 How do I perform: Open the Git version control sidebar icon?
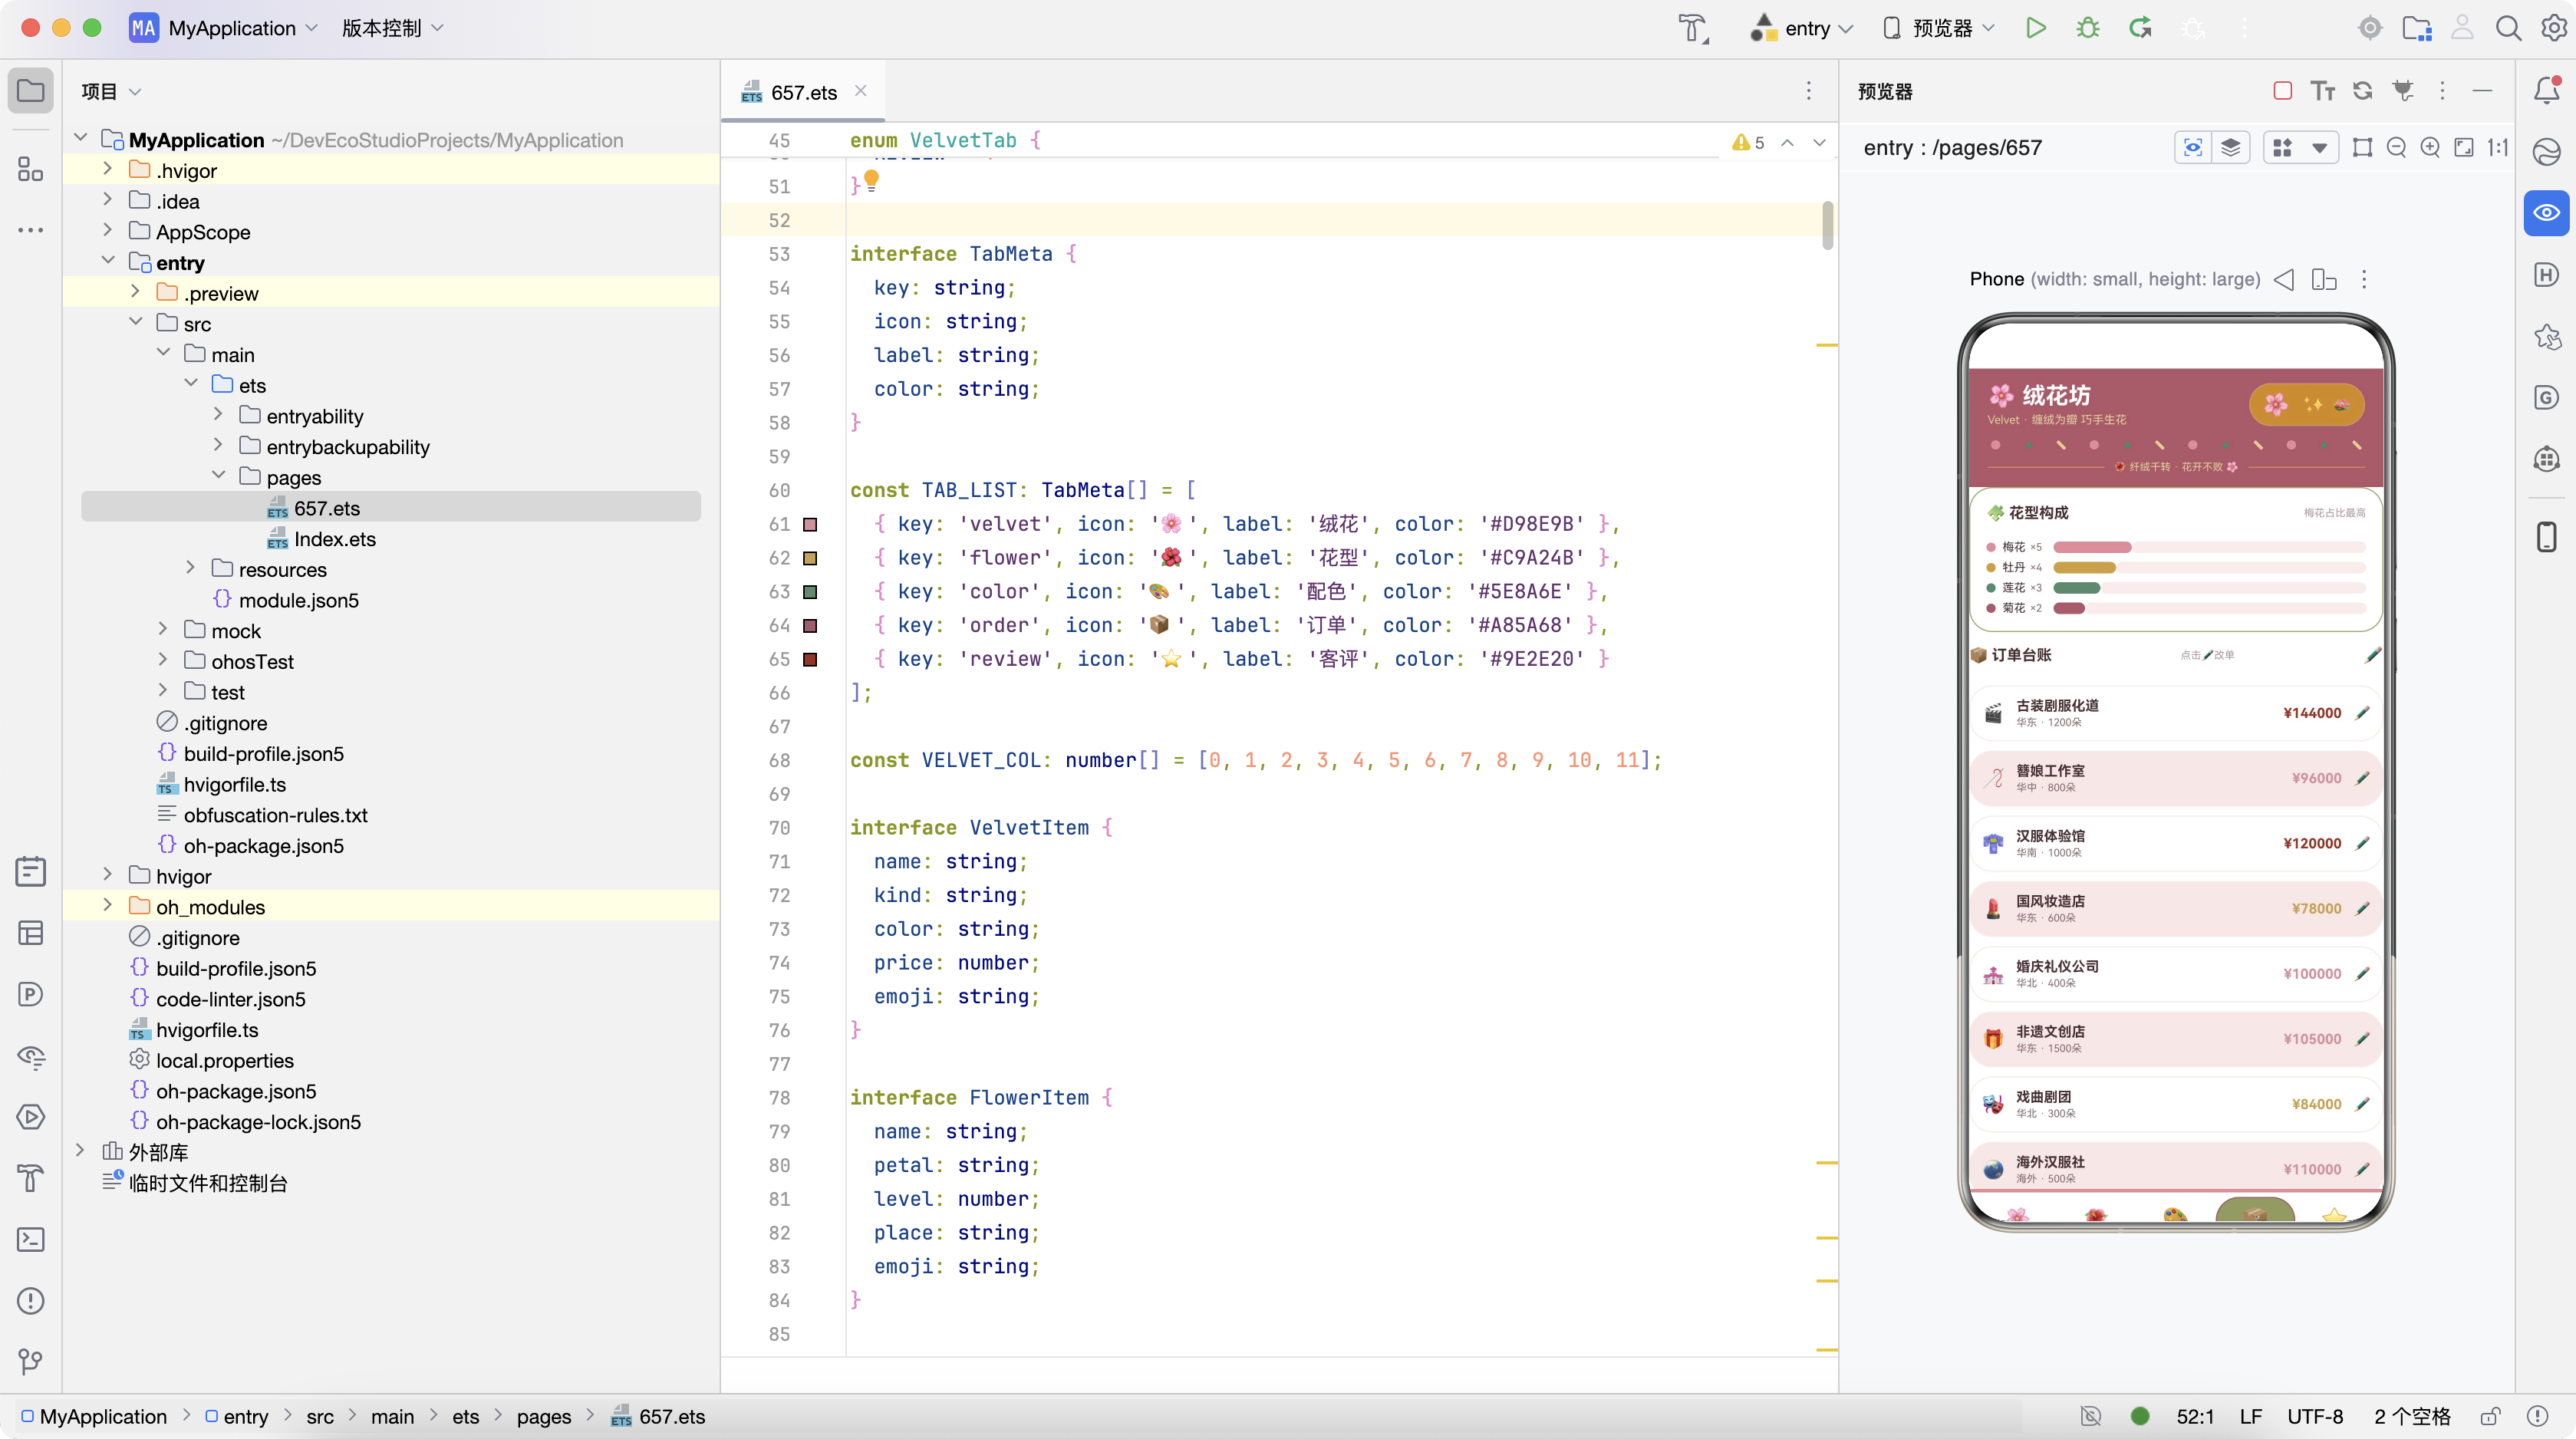[x=31, y=1361]
